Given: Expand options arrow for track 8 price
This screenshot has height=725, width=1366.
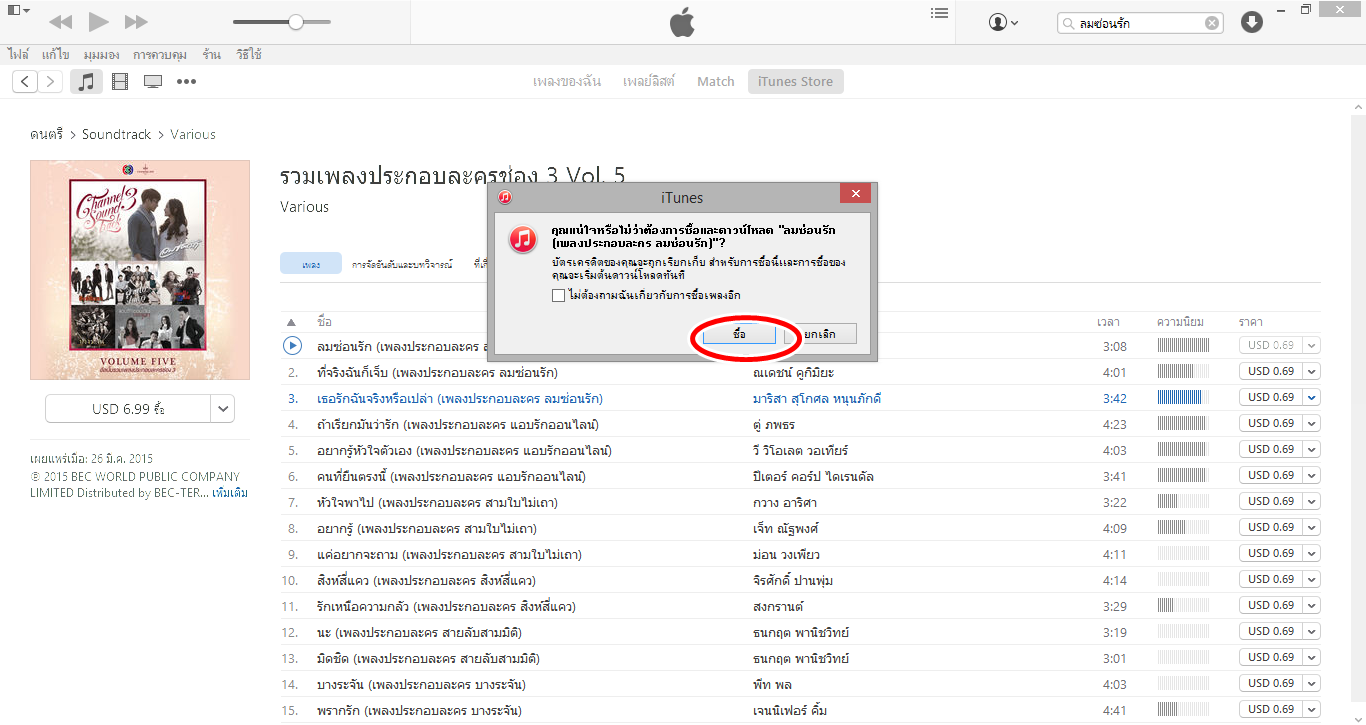Looking at the screenshot, I should [1311, 527].
